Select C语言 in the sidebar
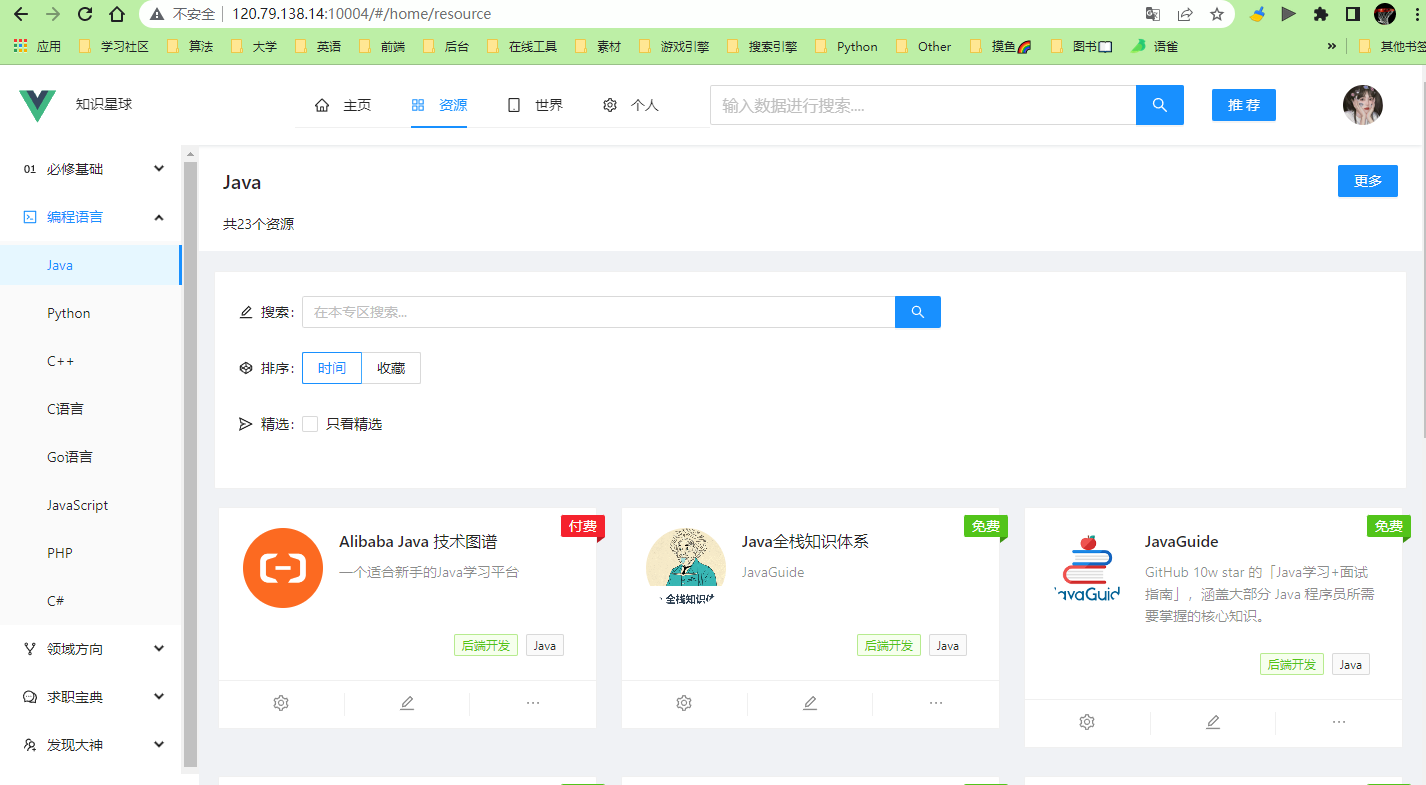Image resolution: width=1426 pixels, height=785 pixels. click(x=91, y=409)
